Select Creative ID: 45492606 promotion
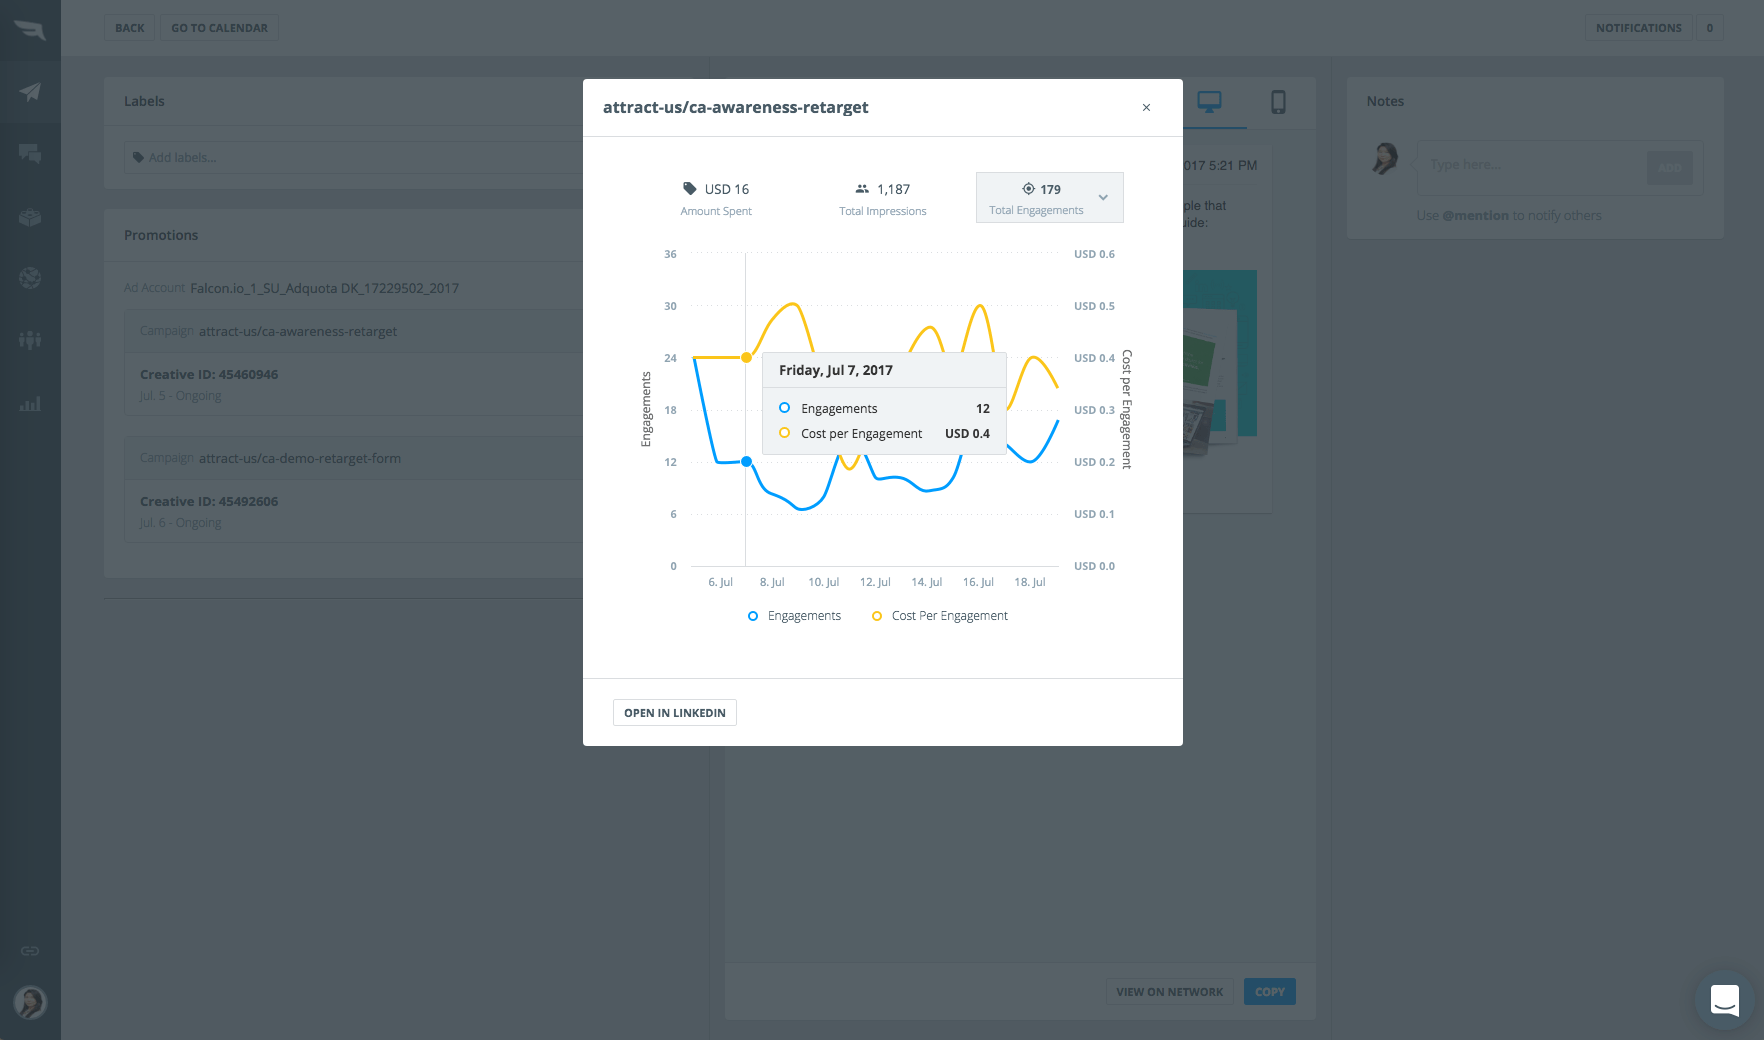Viewport: 1764px width, 1040px height. click(x=354, y=511)
